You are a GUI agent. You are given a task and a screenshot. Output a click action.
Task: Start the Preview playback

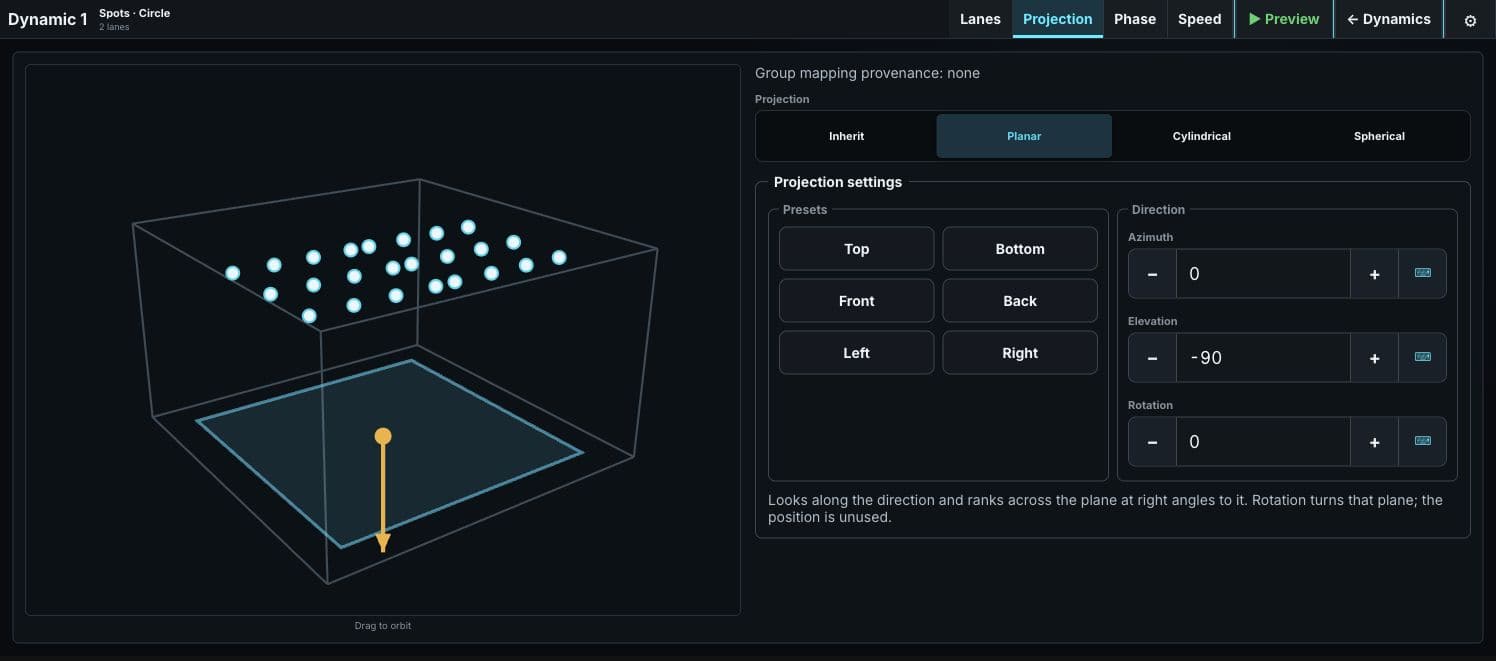point(1284,19)
